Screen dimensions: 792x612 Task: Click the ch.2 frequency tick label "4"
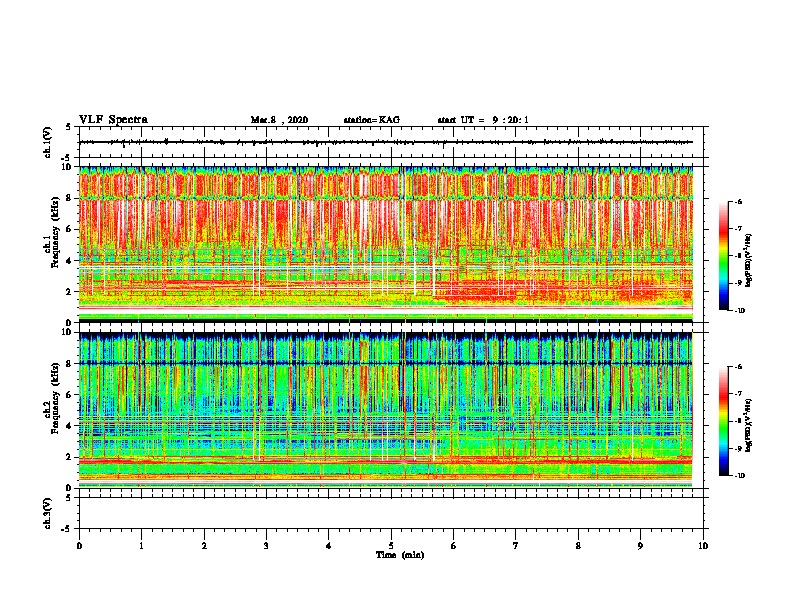coord(69,426)
